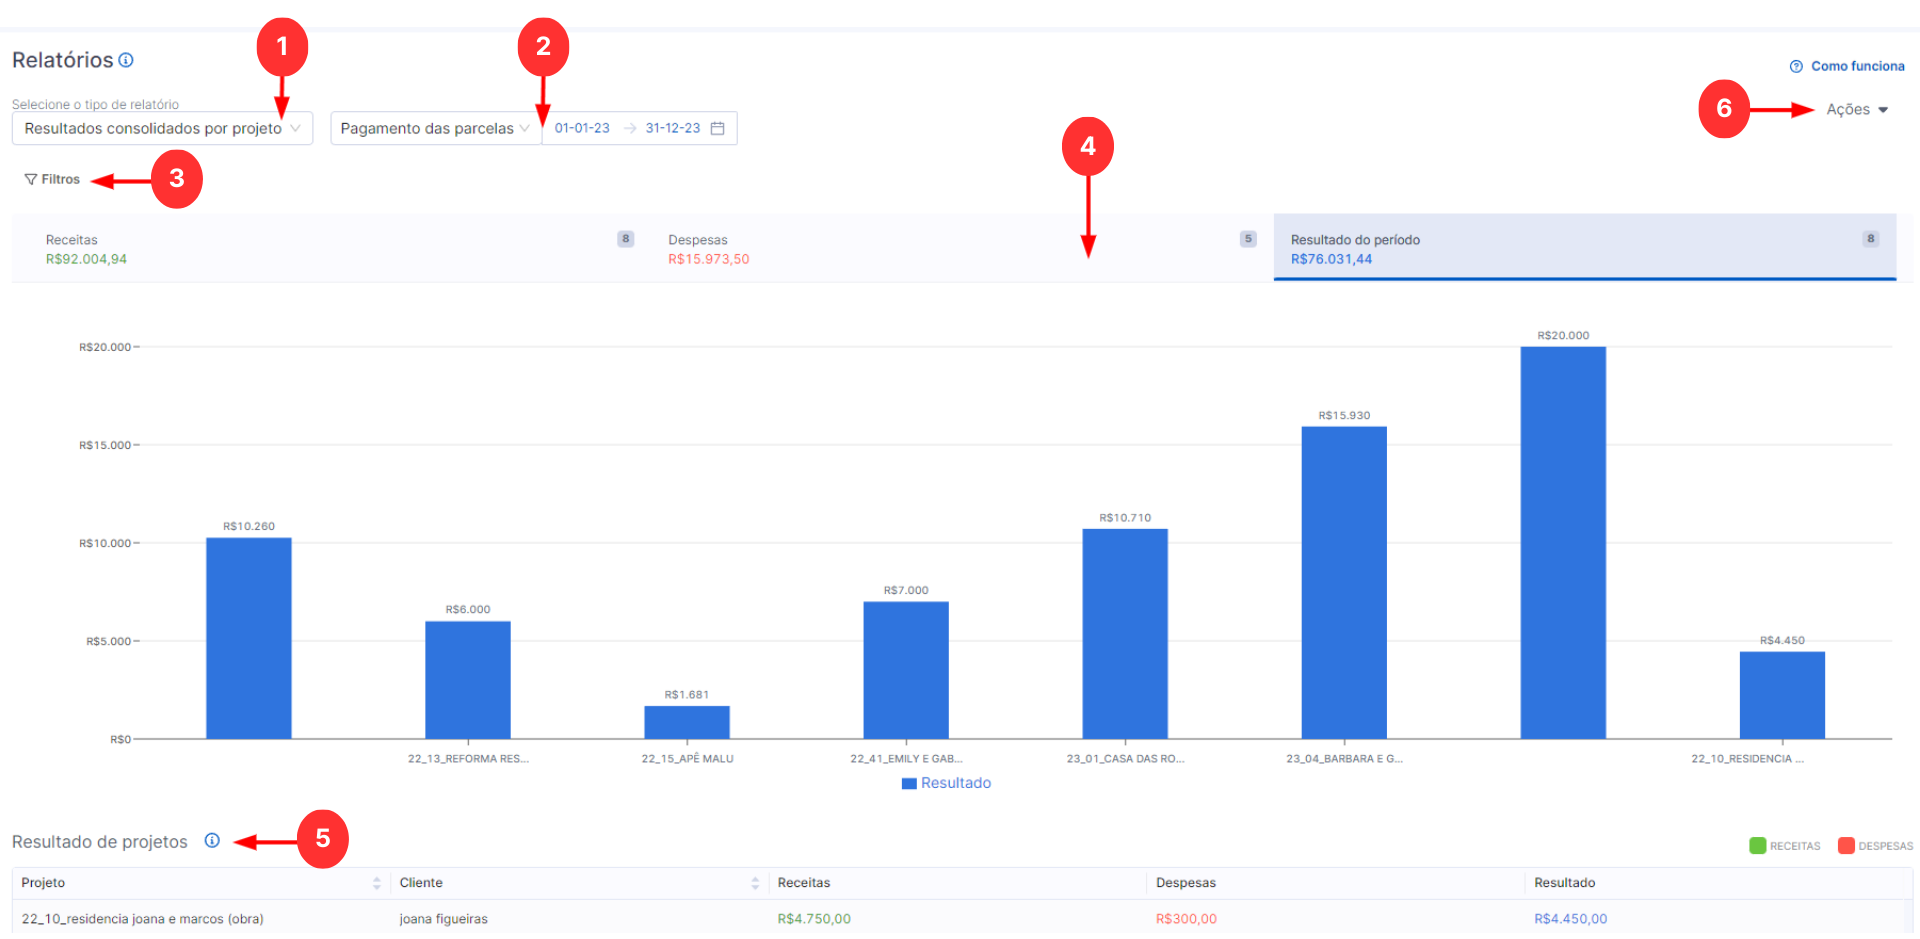The height and width of the screenshot is (939, 1920).
Task: Click info icon next to Resultado de projetos
Action: [x=212, y=841]
